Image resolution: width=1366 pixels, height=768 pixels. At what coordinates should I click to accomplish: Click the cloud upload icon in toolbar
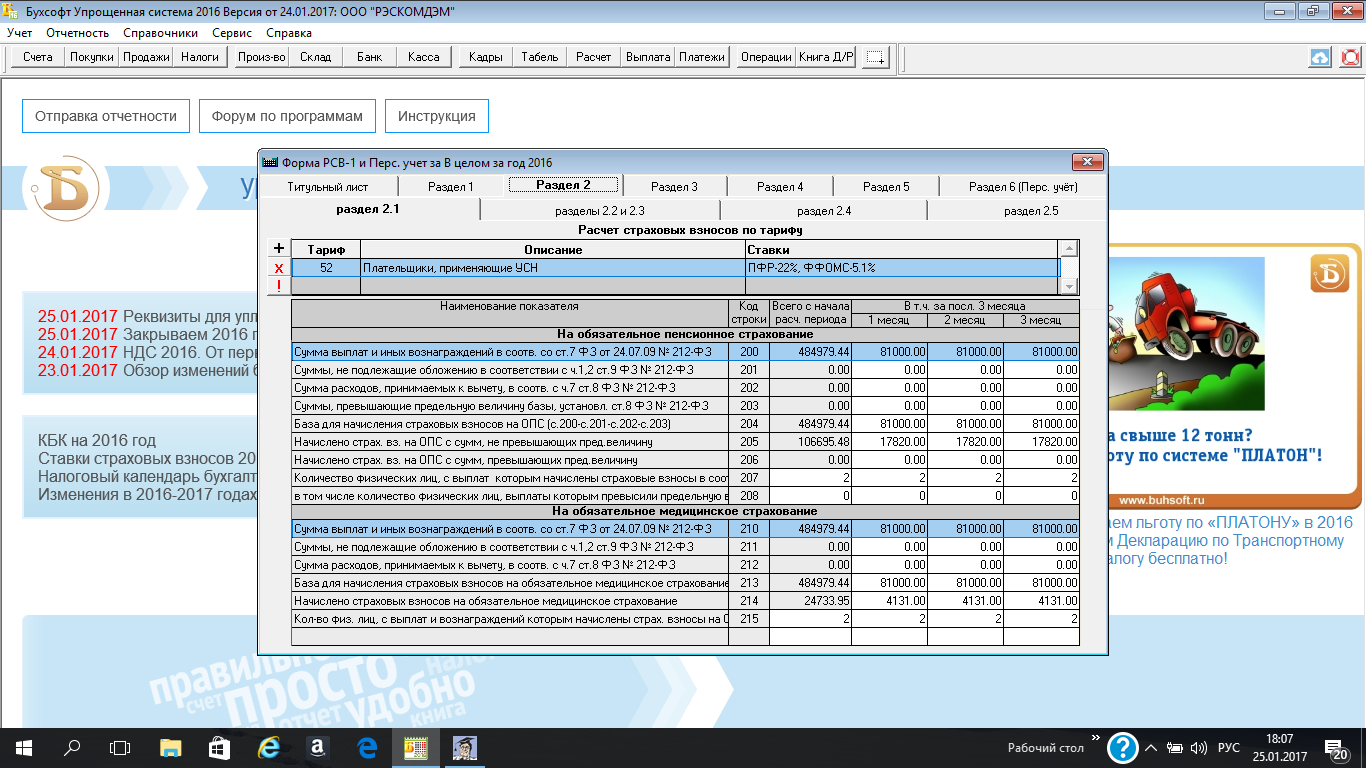1320,57
